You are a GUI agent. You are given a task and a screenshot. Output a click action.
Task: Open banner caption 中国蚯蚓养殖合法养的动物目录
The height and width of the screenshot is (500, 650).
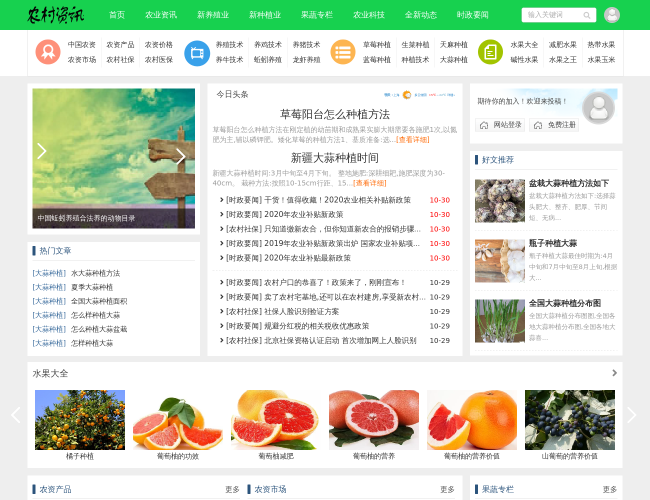pyautogui.click(x=86, y=218)
